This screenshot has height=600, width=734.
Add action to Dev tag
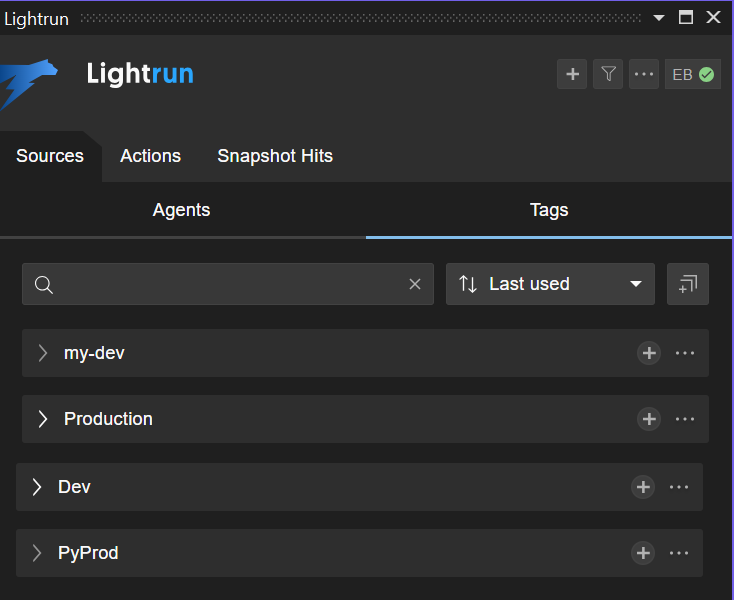(643, 487)
